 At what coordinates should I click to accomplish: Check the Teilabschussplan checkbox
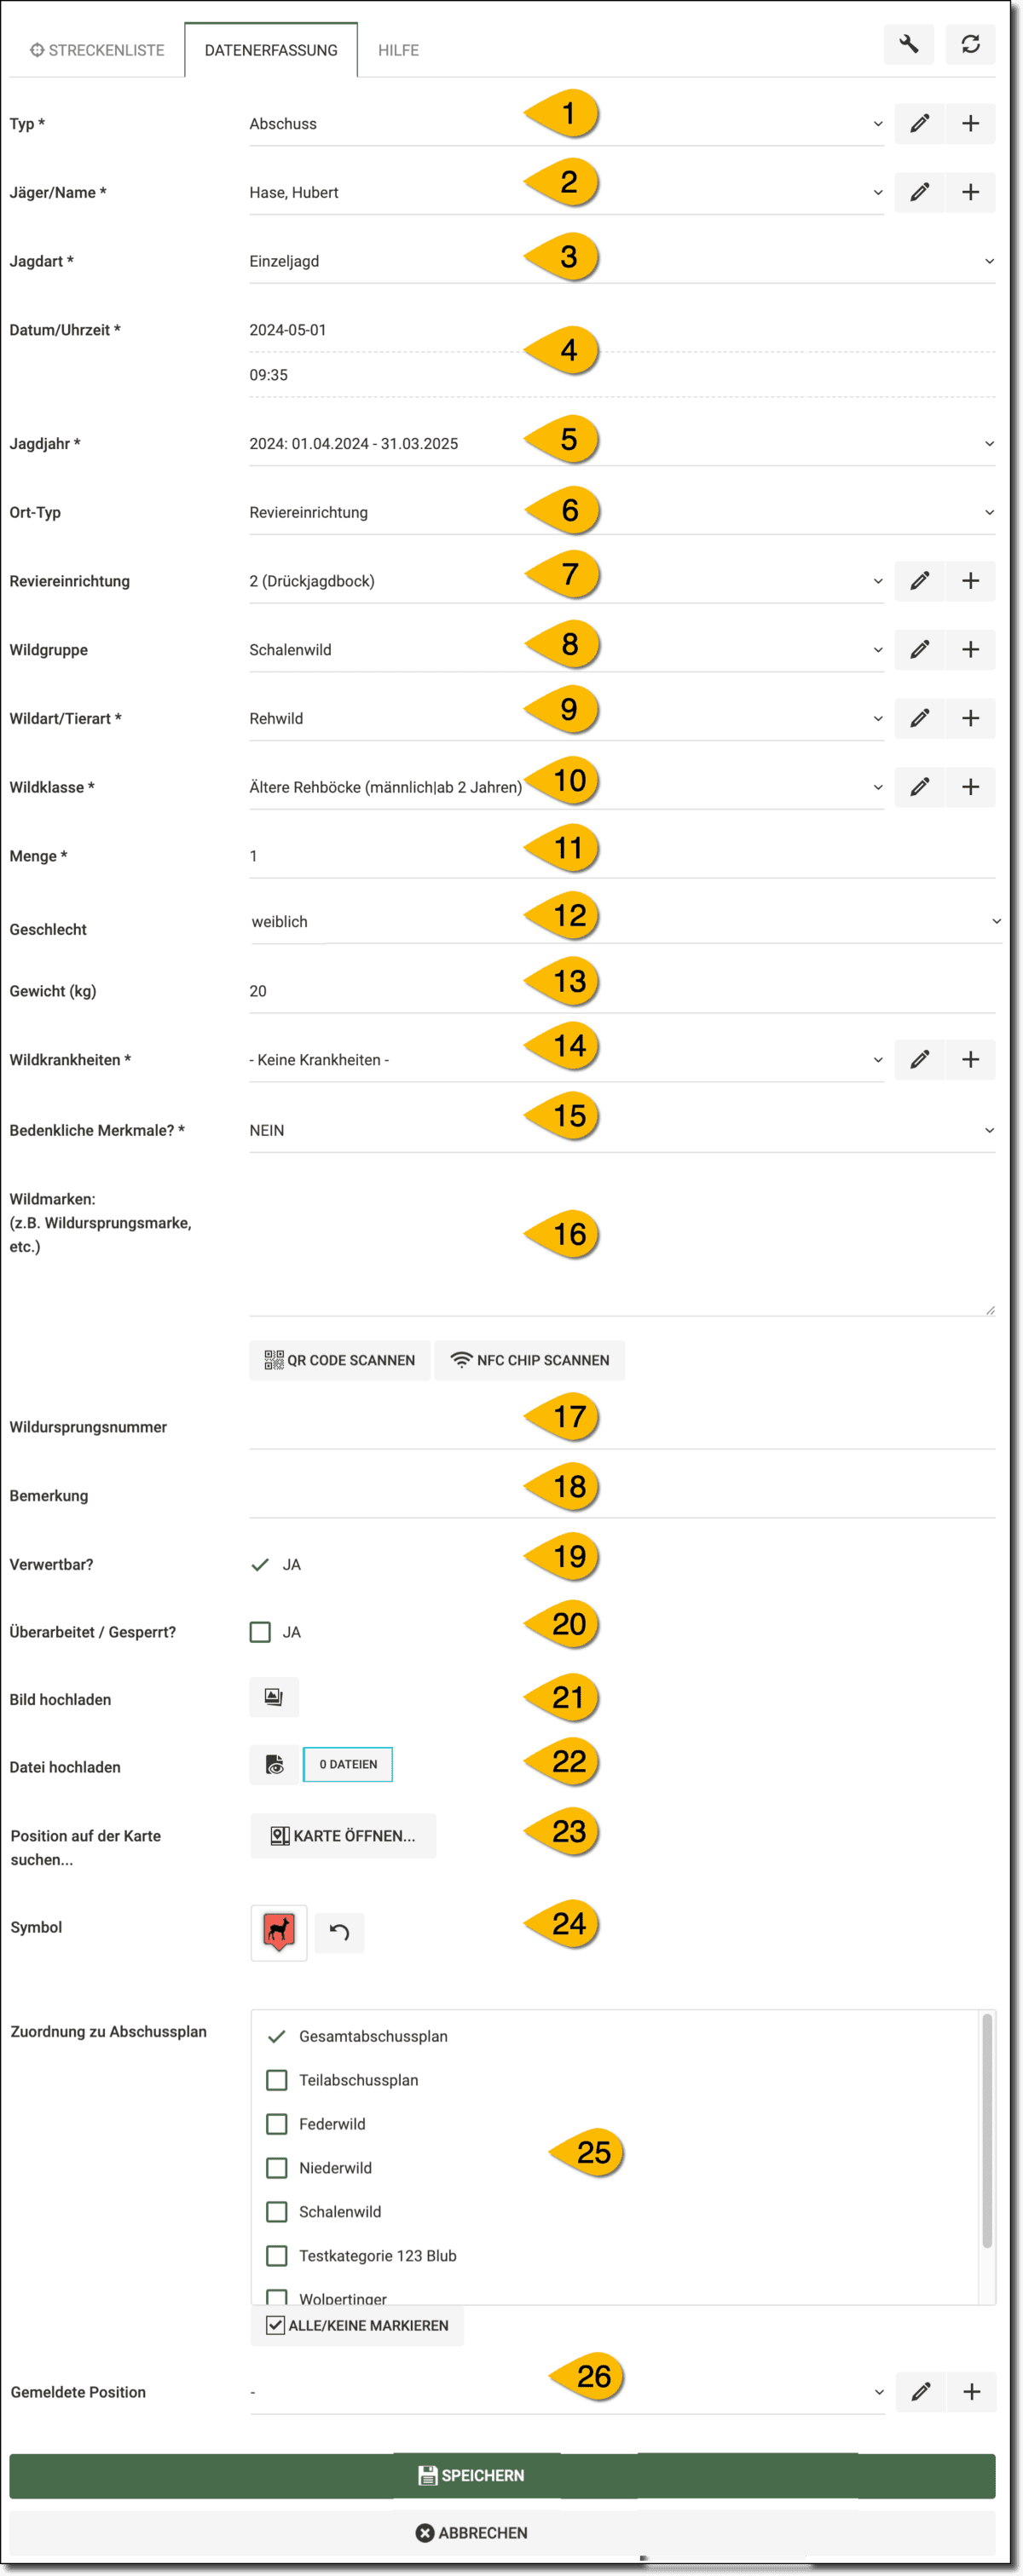click(x=277, y=2080)
